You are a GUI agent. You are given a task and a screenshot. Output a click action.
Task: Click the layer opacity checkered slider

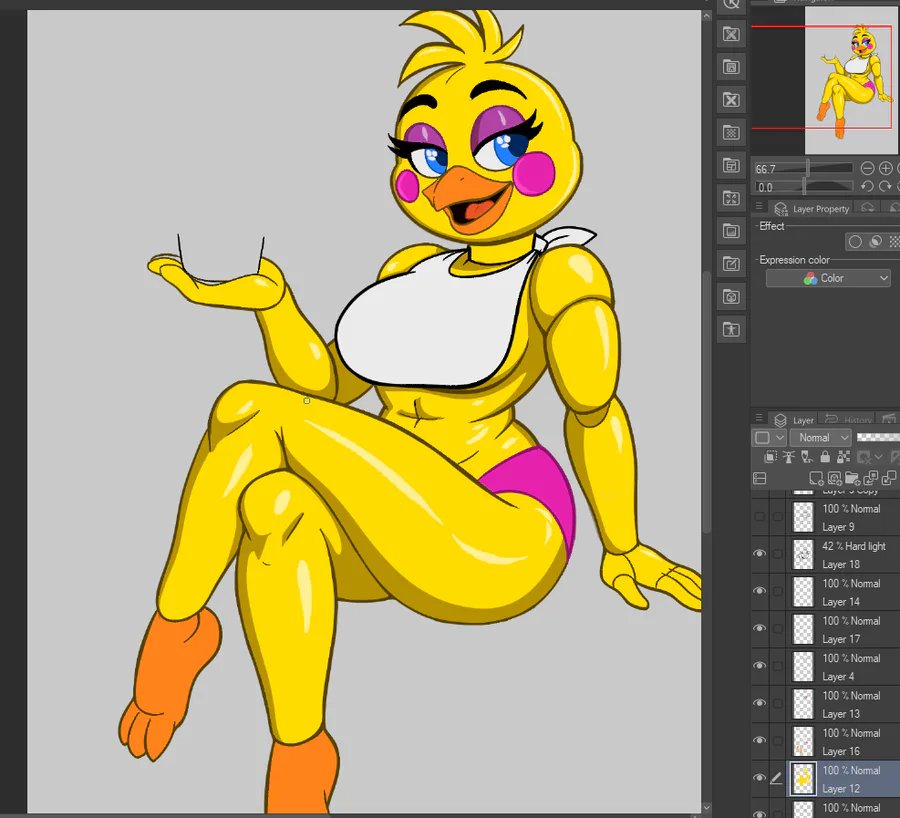pyautogui.click(x=878, y=437)
